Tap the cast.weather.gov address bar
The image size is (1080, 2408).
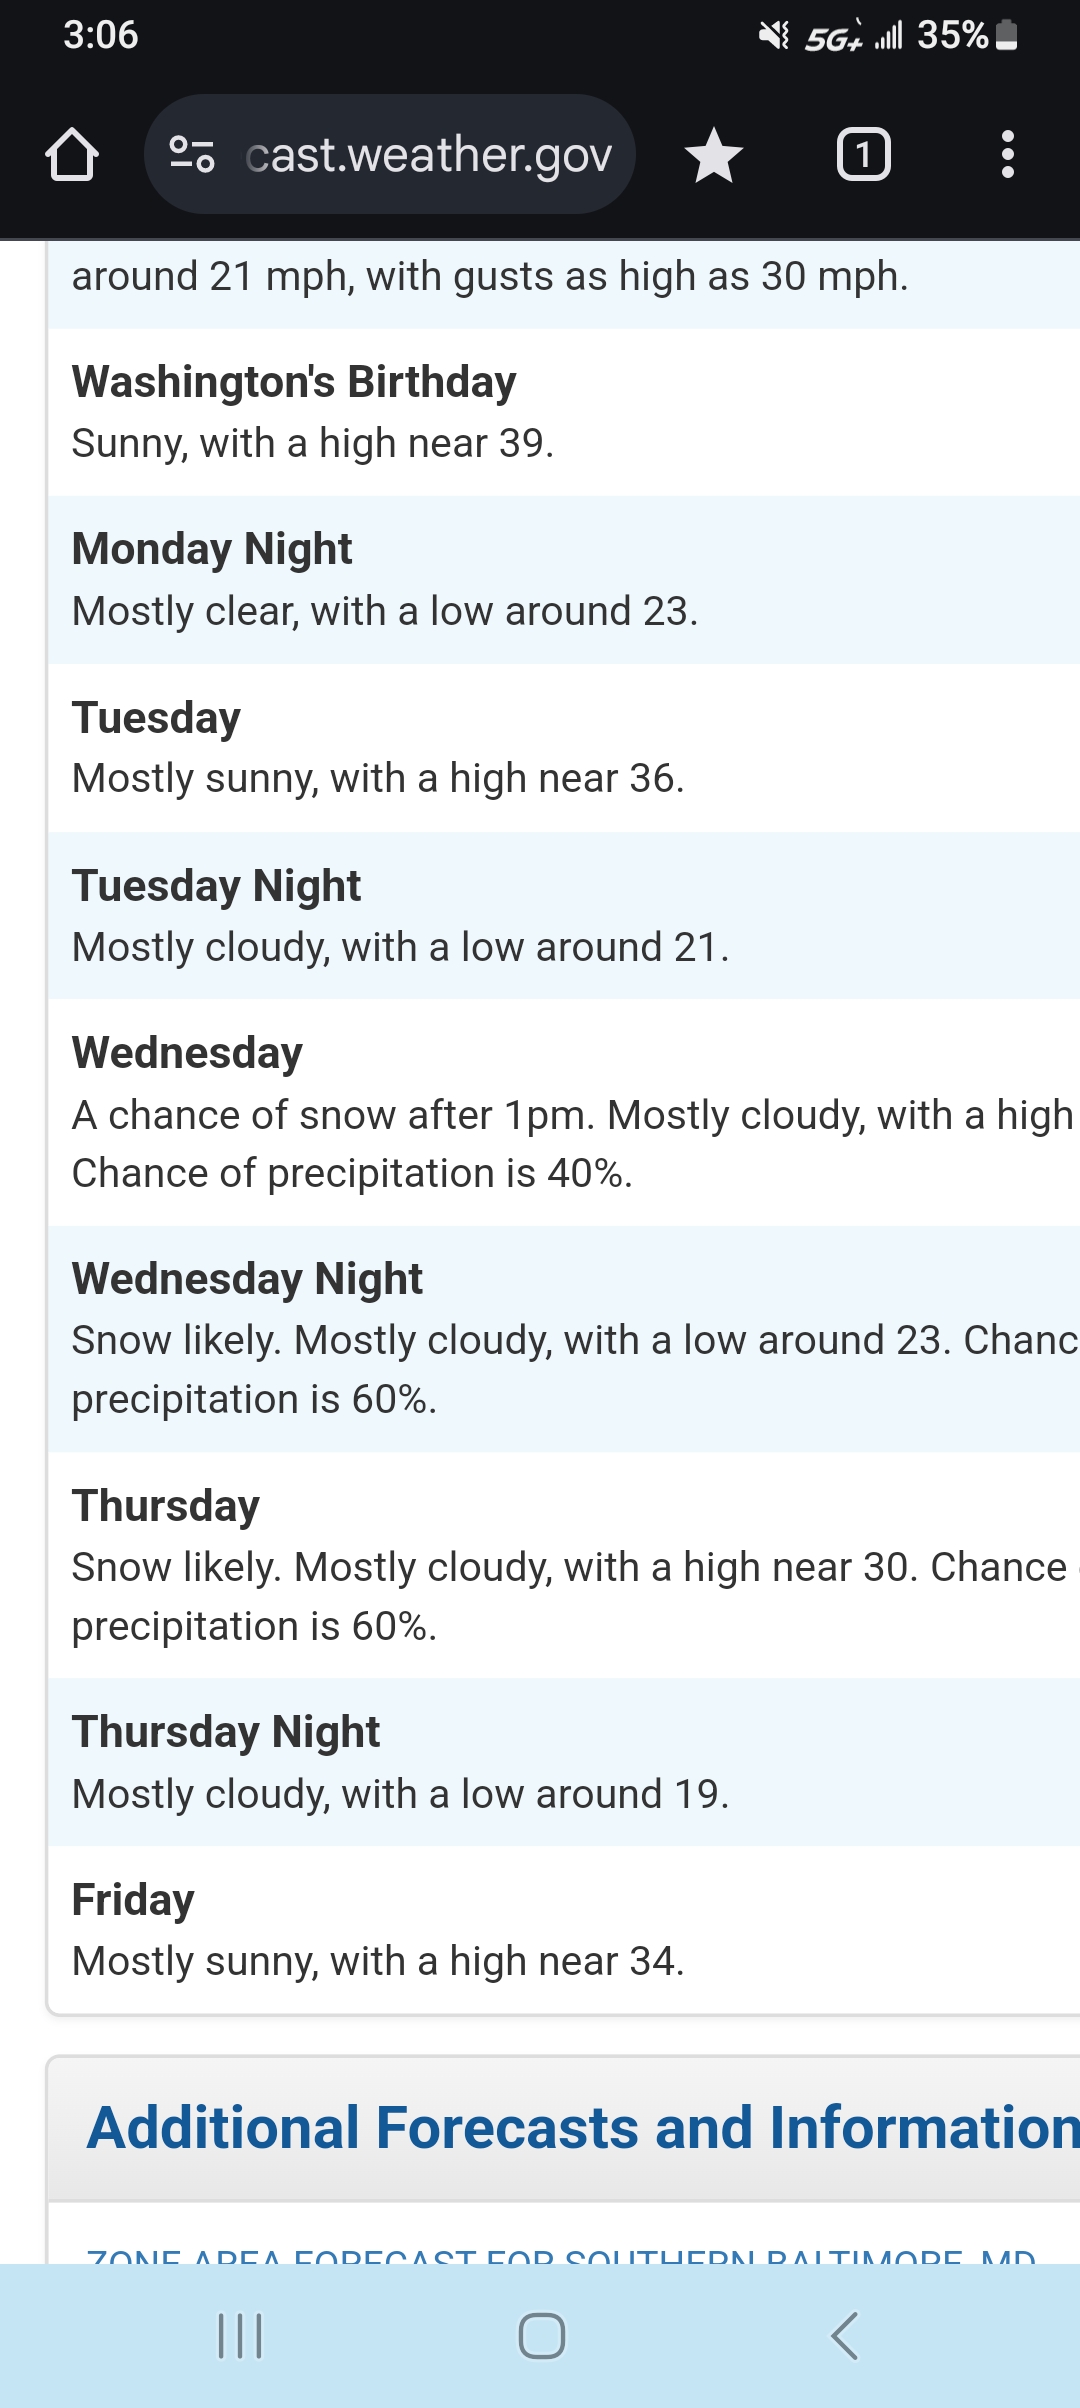[x=428, y=155]
